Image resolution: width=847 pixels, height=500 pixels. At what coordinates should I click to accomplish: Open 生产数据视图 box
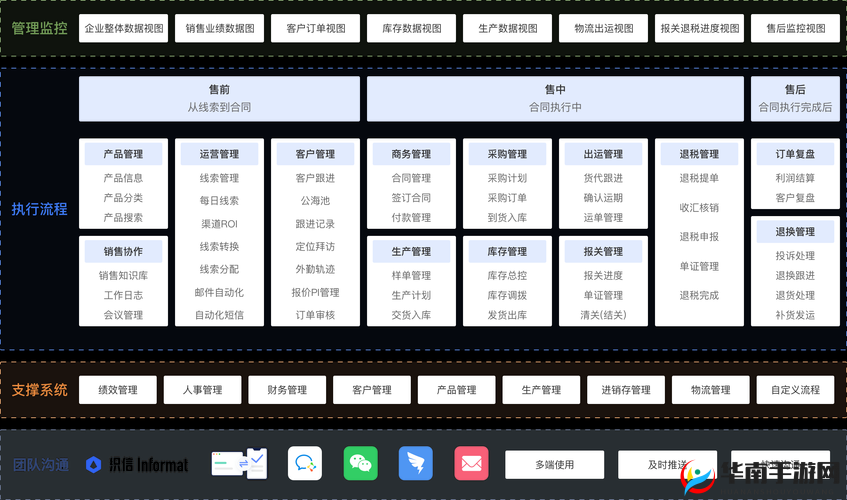click(x=508, y=29)
